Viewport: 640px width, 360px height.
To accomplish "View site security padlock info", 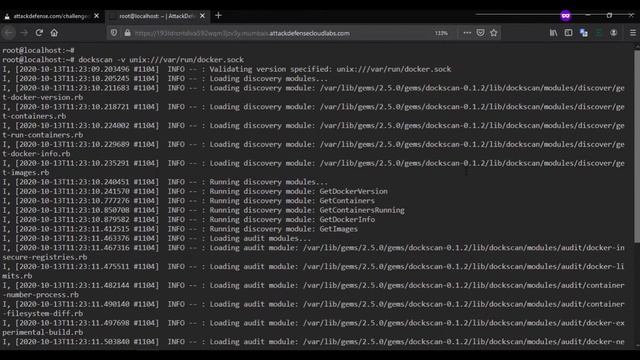I will [x=127, y=33].
